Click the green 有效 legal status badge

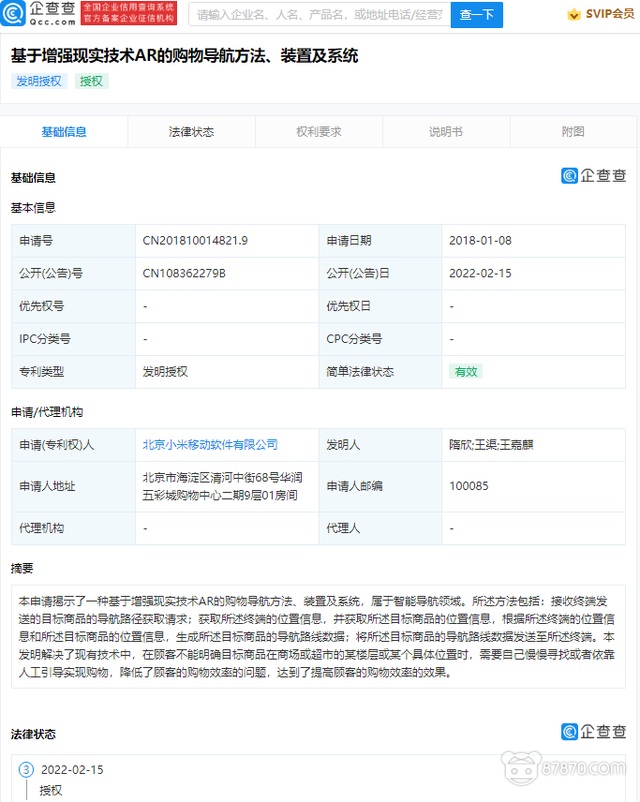(466, 371)
